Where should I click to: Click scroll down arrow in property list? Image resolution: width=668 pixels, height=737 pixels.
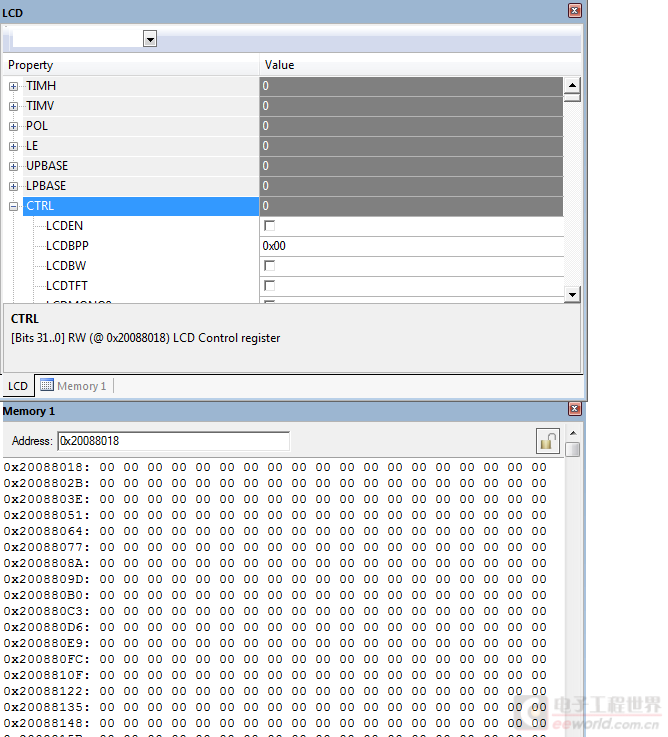point(572,295)
